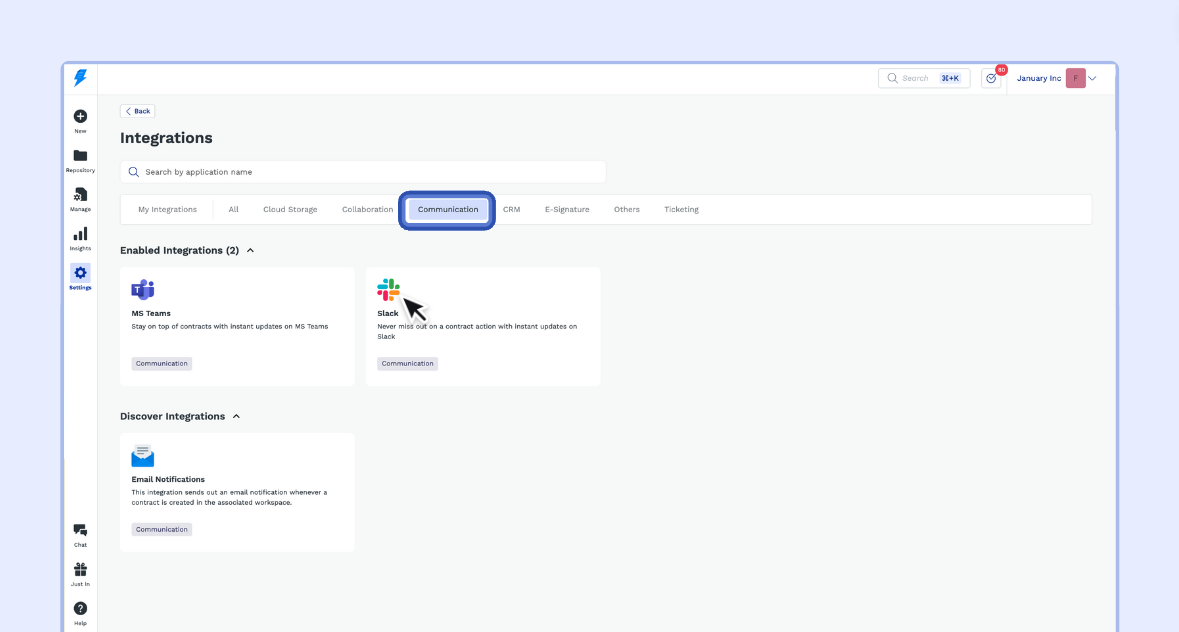Open the Repository folder in sidebar
This screenshot has width=1179, height=632.
click(x=80, y=160)
